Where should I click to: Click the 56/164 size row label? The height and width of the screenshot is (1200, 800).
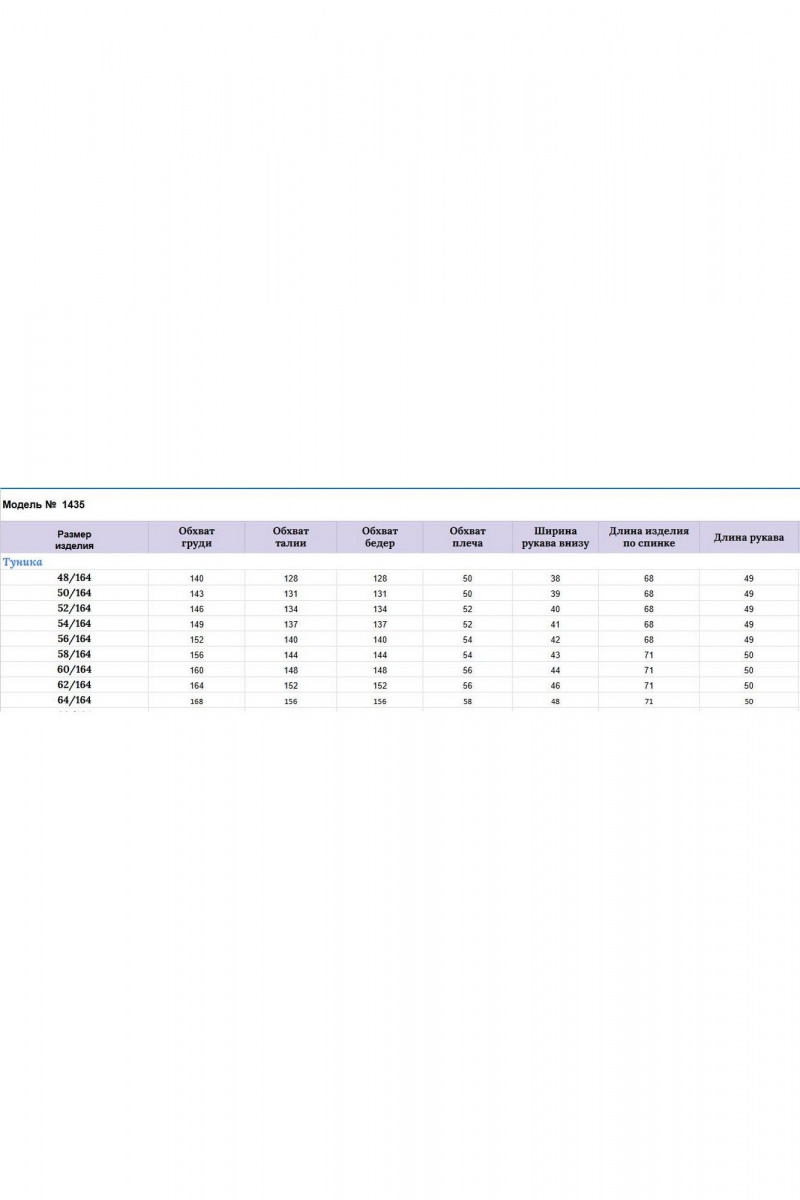coord(74,639)
